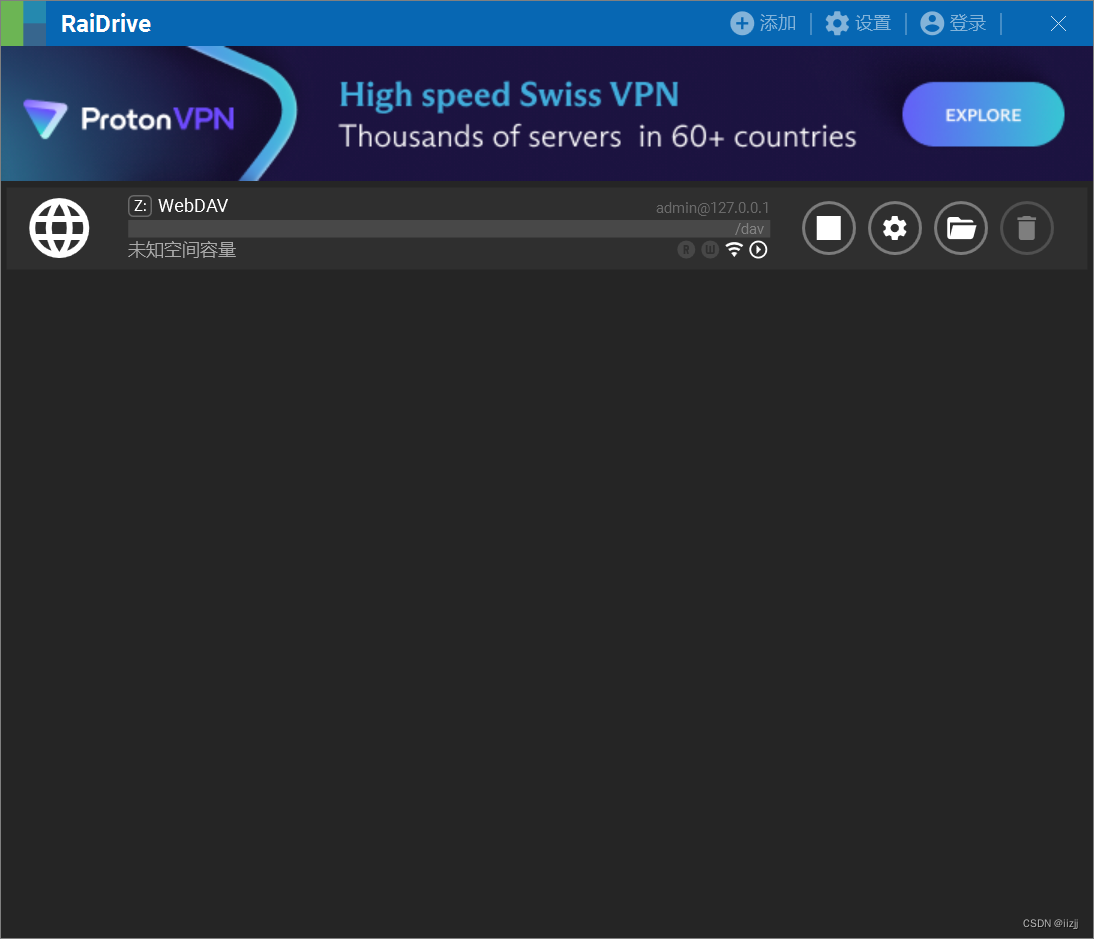
Task: Open WebDAV drive settings gear
Action: (894, 228)
